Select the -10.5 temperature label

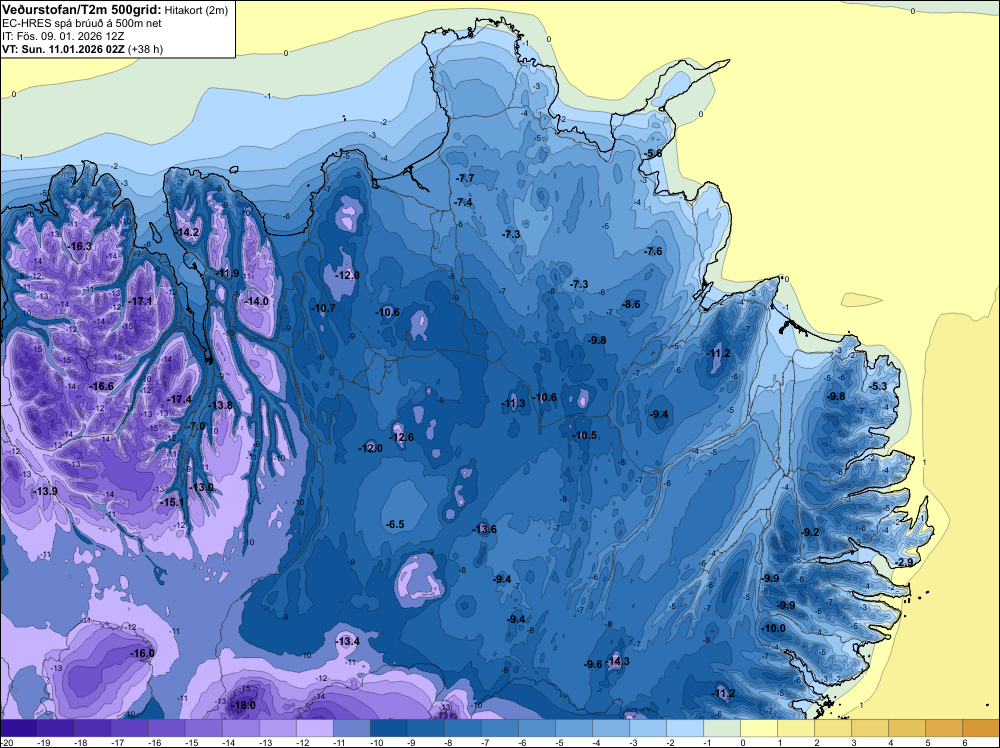584,436
